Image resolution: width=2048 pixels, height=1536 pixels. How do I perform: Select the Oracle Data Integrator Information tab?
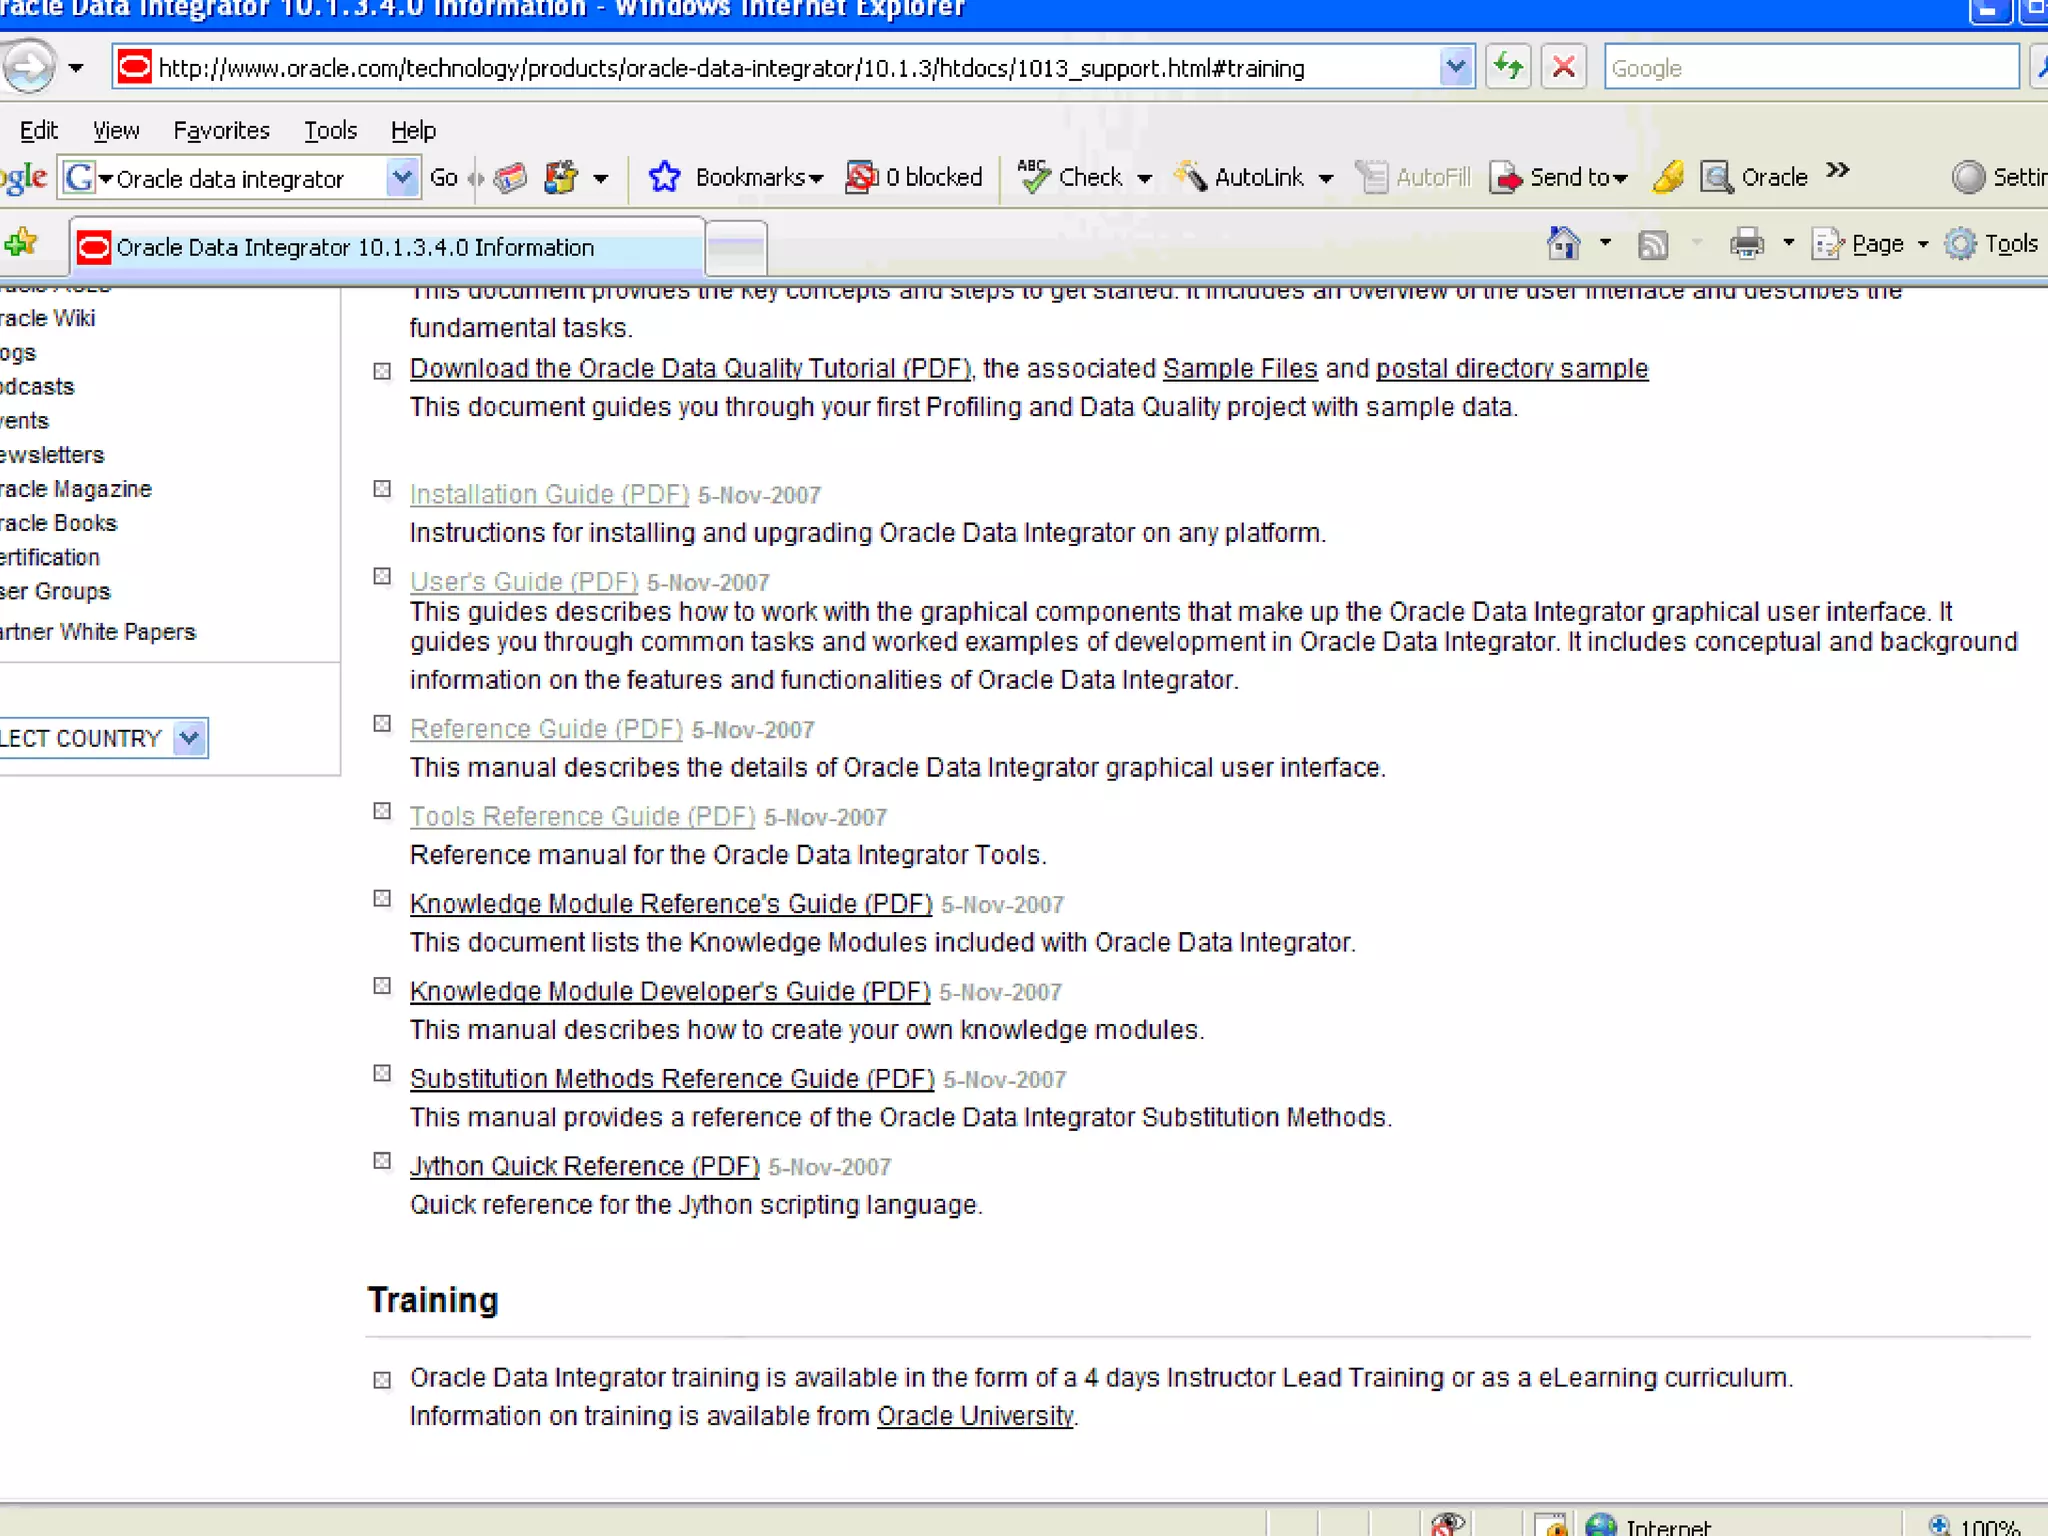tap(387, 247)
